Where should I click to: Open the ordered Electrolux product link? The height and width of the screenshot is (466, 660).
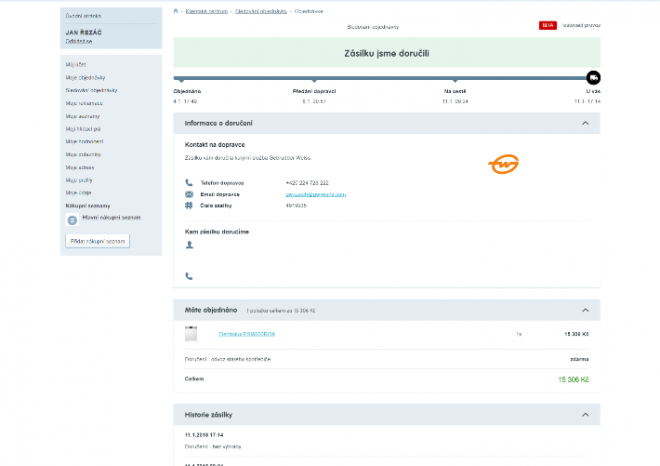click(246, 334)
